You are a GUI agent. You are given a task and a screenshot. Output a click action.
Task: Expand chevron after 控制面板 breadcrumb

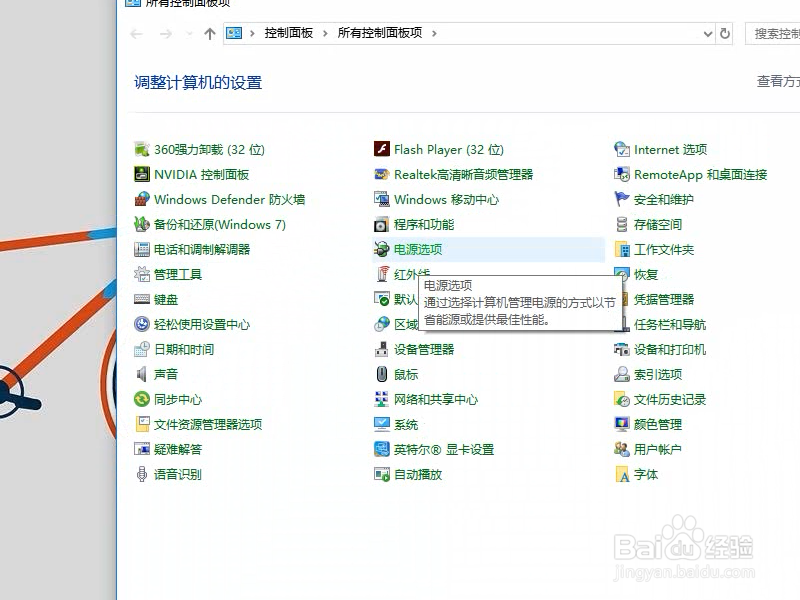325,34
